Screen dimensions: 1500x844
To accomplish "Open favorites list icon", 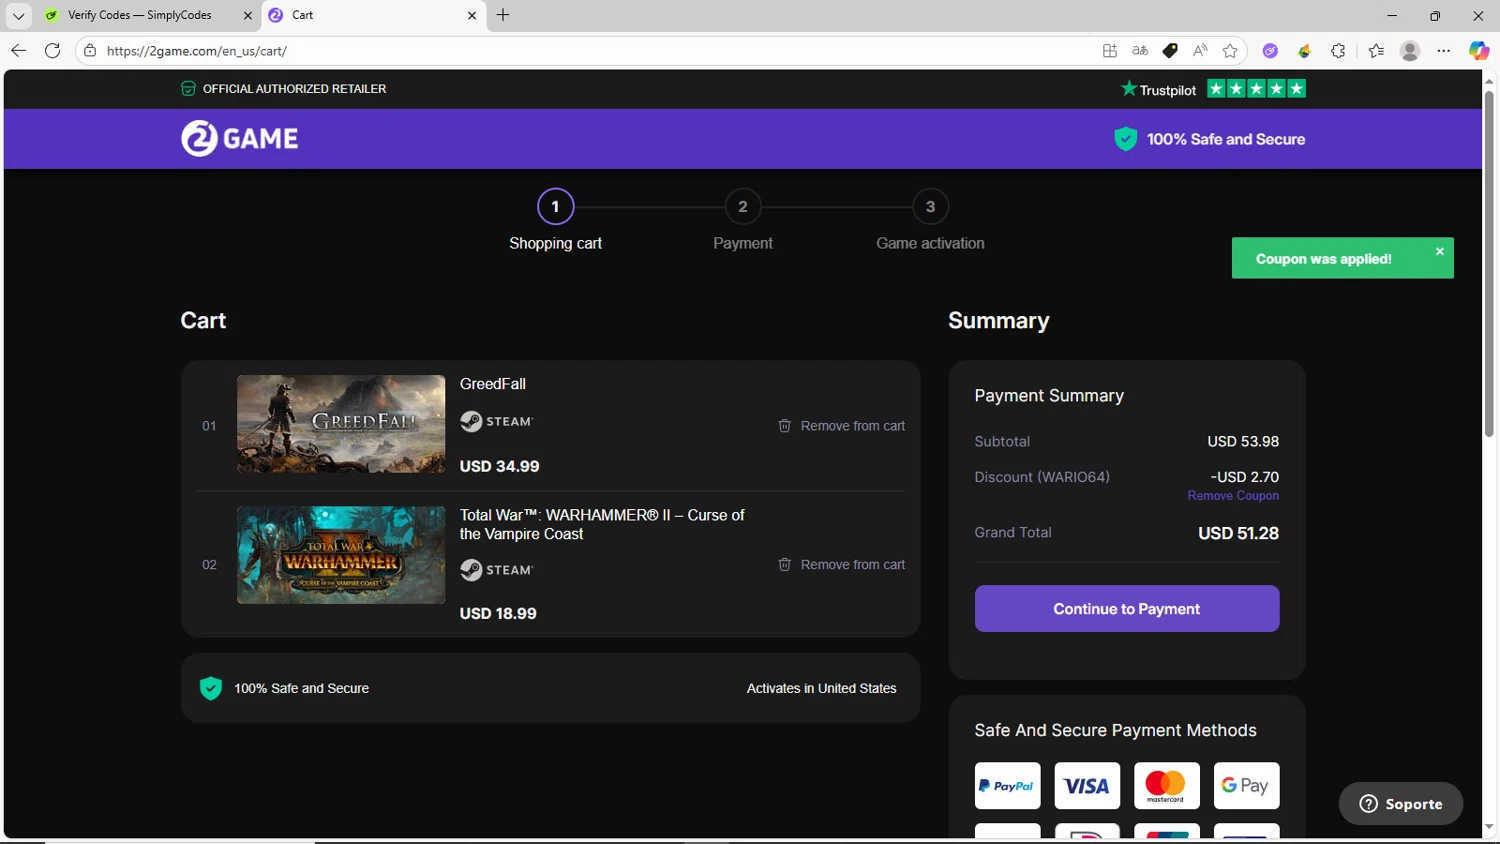I will coord(1377,51).
